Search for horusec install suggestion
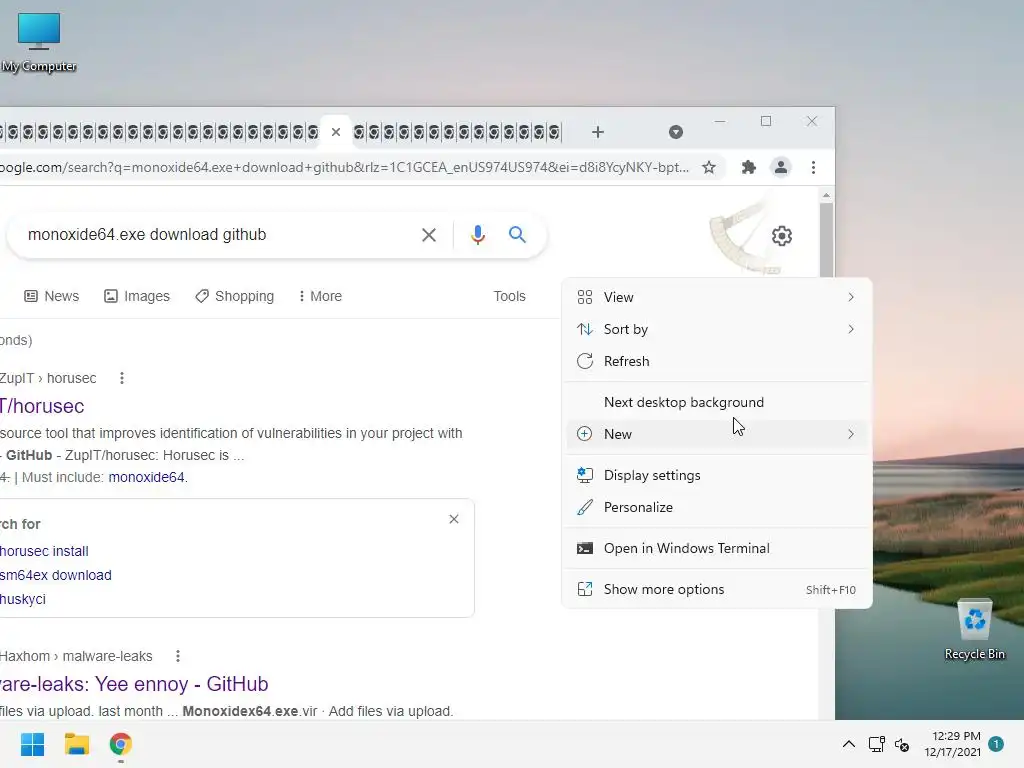 pyautogui.click(x=44, y=551)
